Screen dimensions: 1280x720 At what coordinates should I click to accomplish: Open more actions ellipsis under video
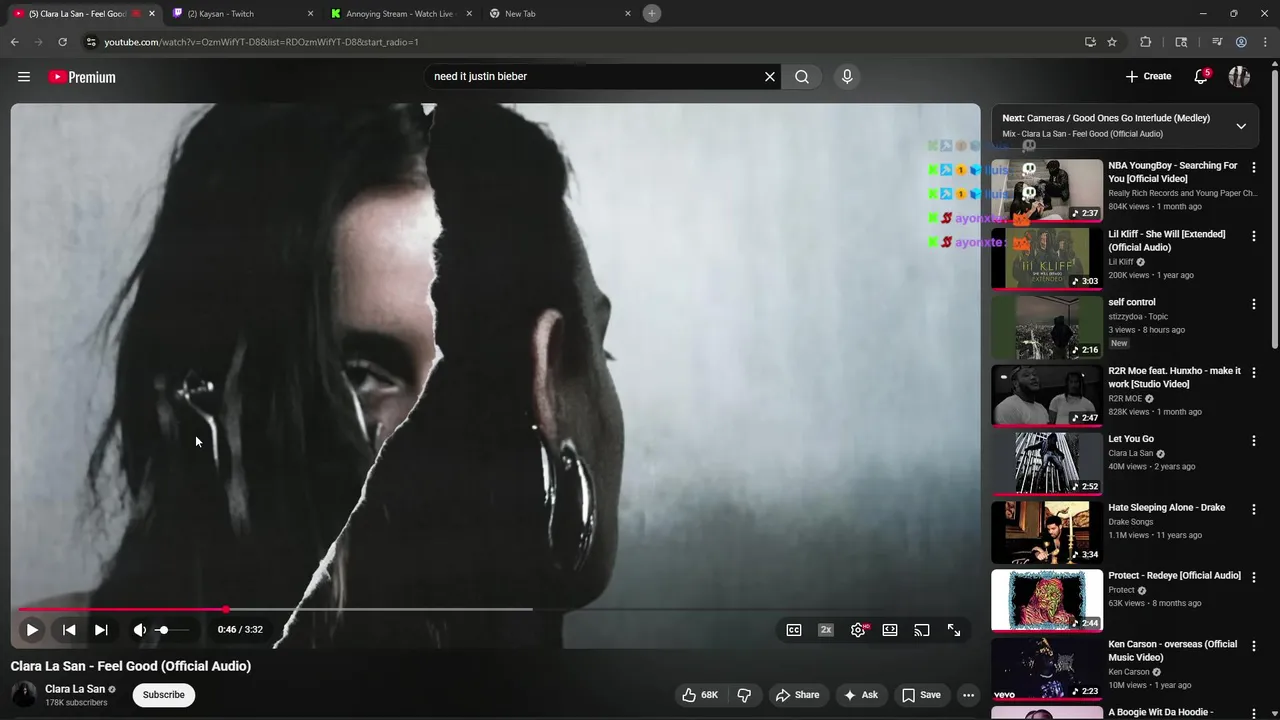click(968, 695)
